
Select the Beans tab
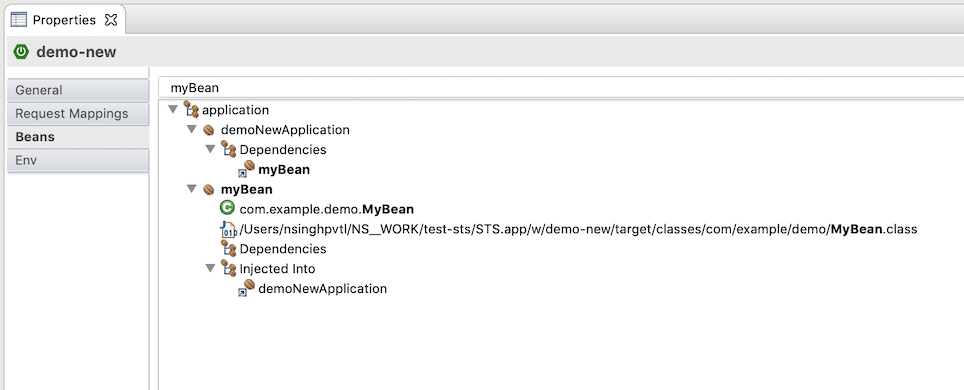click(x=78, y=137)
